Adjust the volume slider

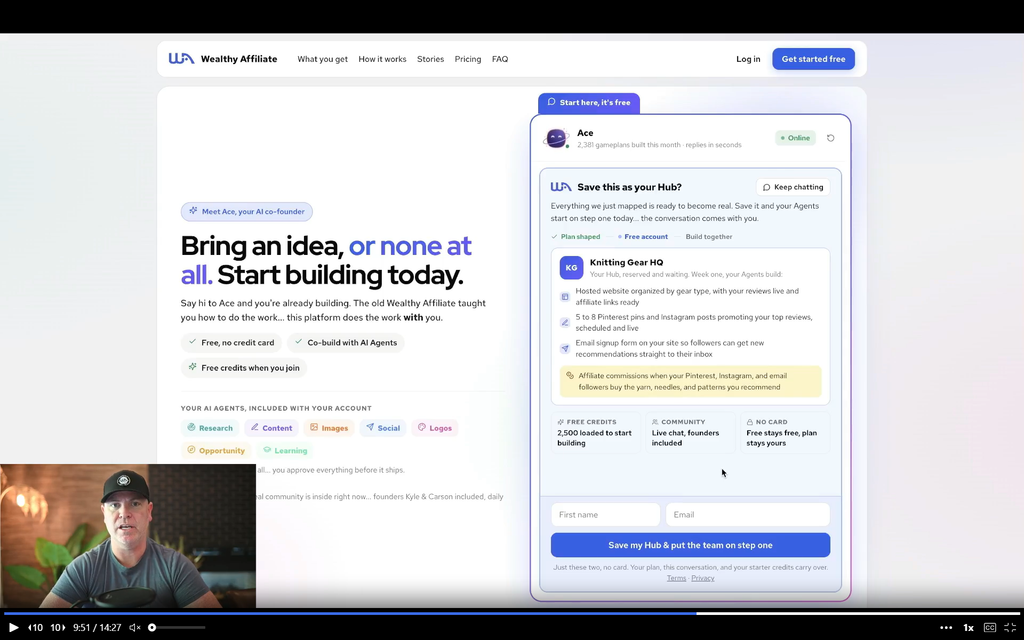[x=176, y=628]
